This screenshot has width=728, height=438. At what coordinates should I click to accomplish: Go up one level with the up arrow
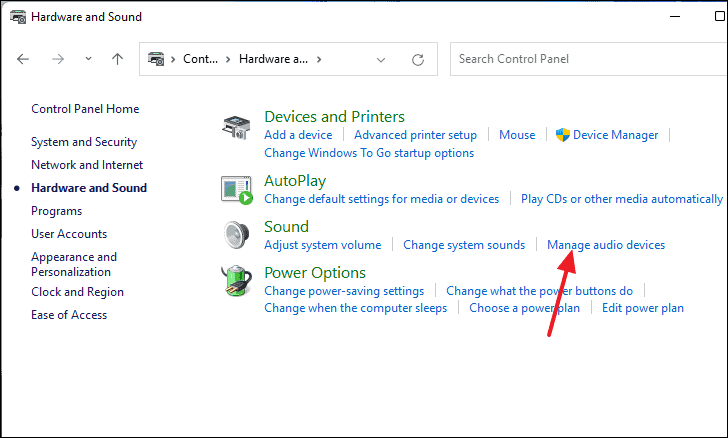117,59
